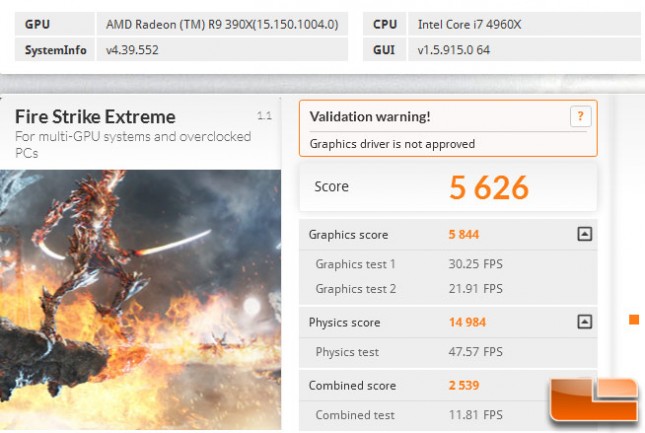Click the Combined score label
Viewport: 645px width, 433px height.
coord(352,386)
